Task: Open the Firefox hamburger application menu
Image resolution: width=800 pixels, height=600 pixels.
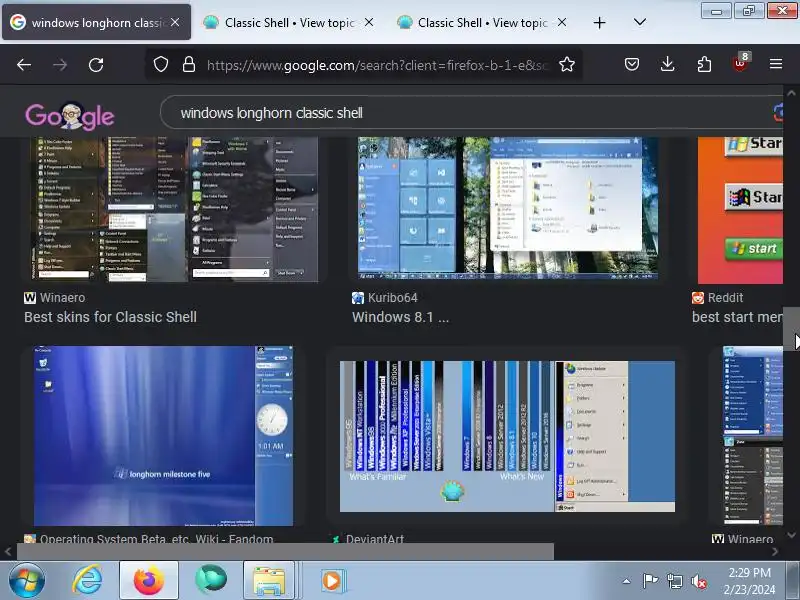Action: [x=776, y=64]
